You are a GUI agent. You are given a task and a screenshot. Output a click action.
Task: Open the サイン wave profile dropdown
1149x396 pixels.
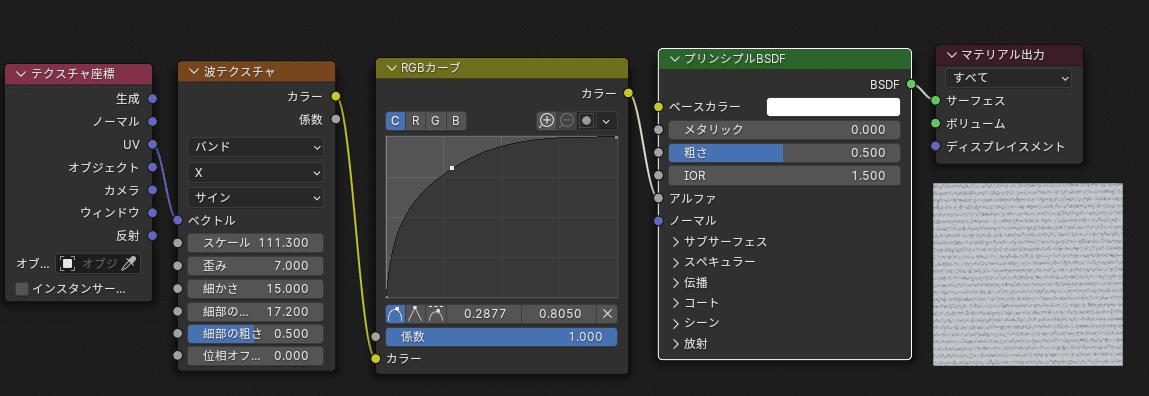[255, 198]
